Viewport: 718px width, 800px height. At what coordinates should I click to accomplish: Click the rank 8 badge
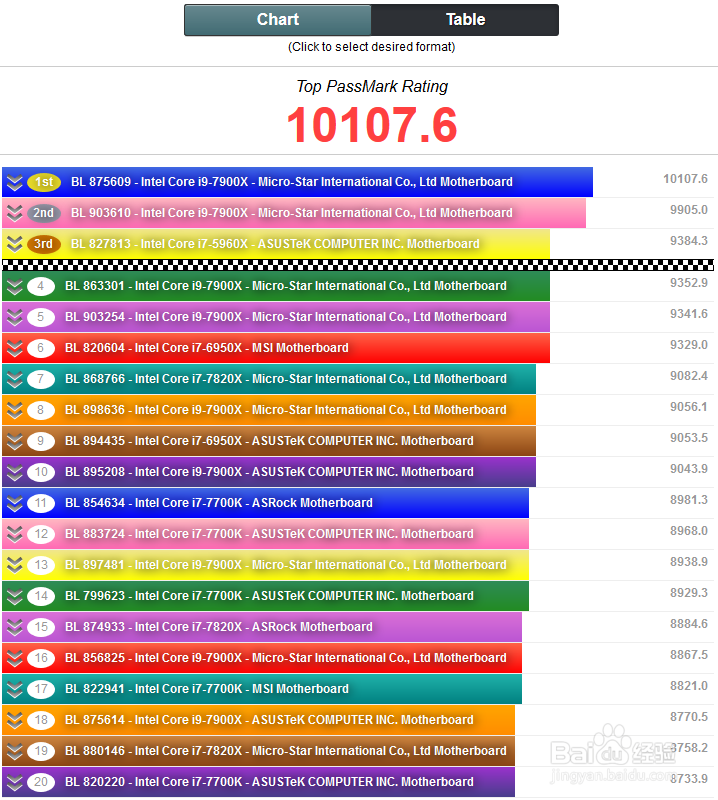[41, 410]
